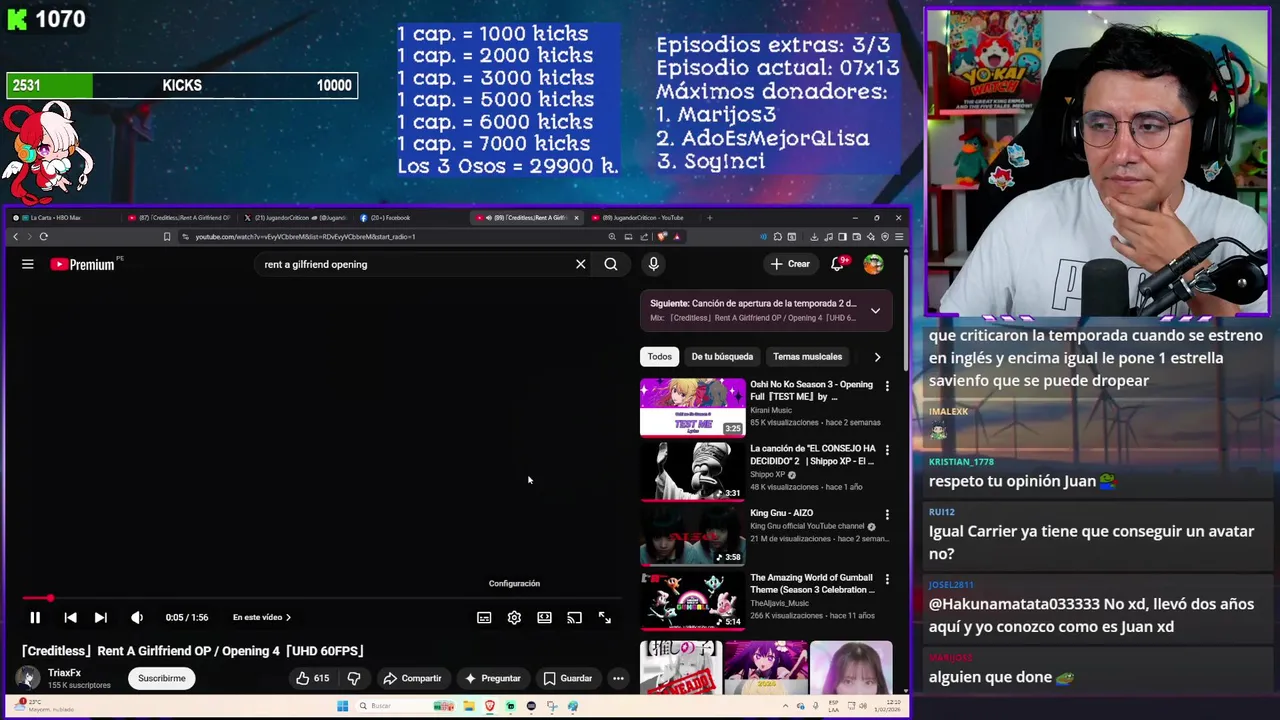Open the Windows Start menu
This screenshot has width=1280, height=720.
[x=342, y=706]
